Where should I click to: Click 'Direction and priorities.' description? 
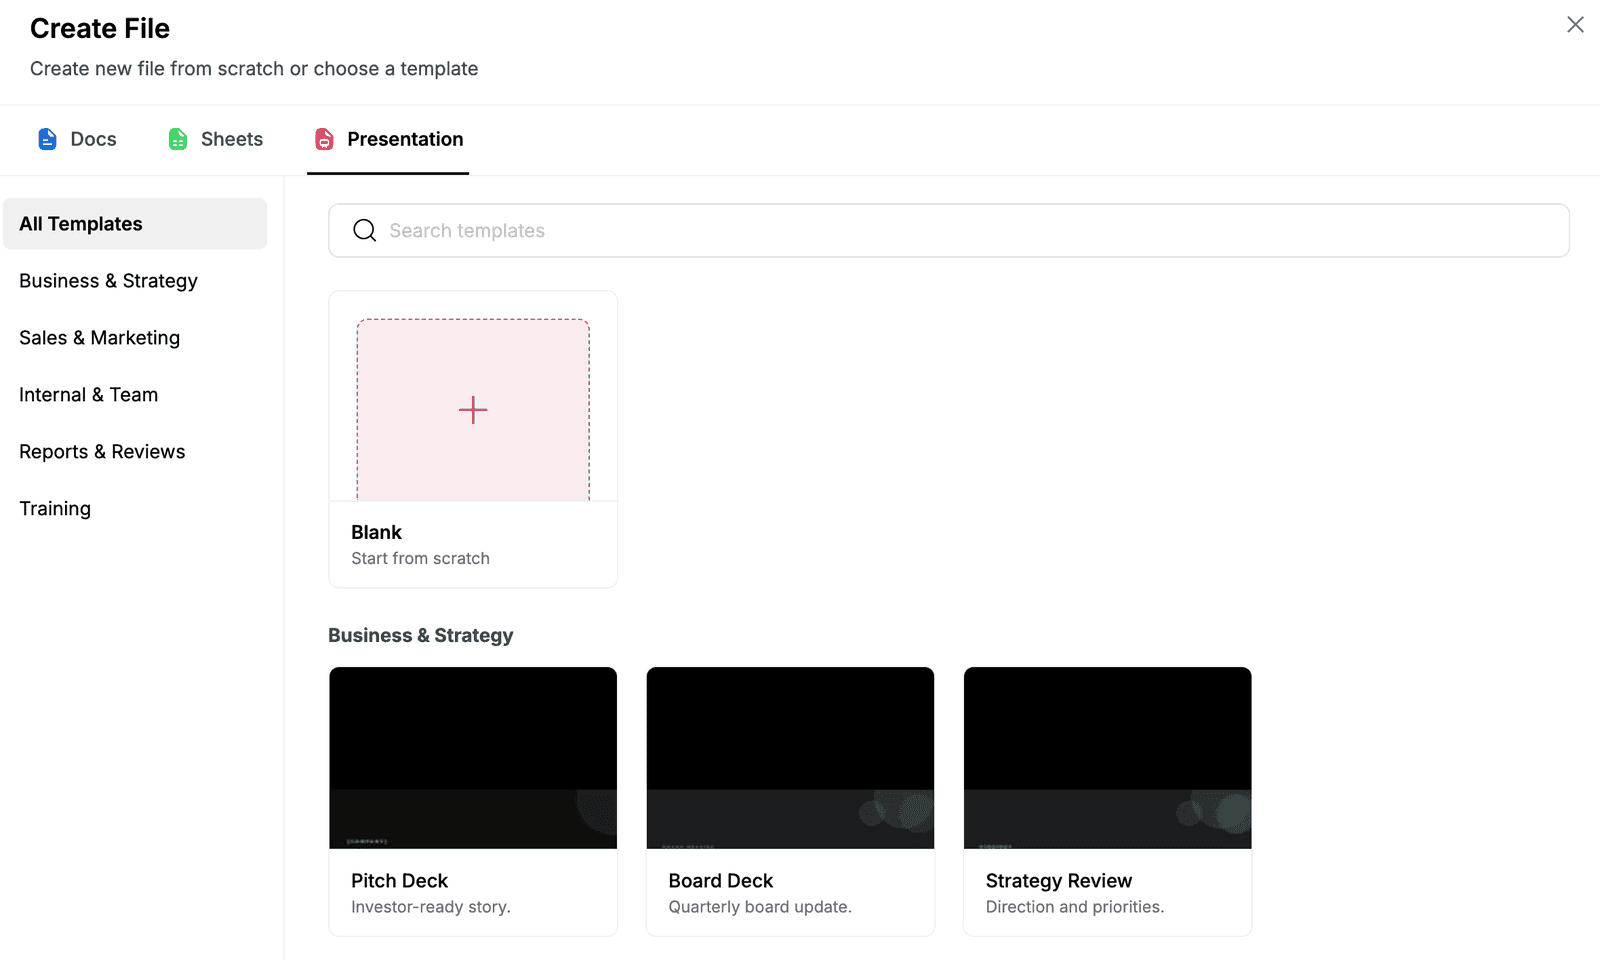point(1075,907)
